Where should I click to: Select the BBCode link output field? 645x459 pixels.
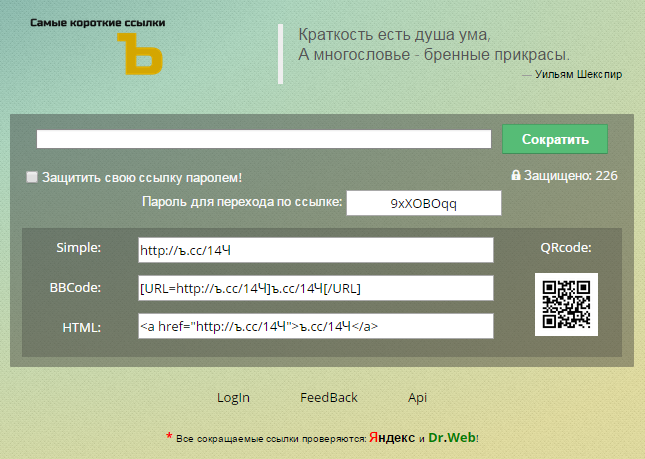click(316, 288)
